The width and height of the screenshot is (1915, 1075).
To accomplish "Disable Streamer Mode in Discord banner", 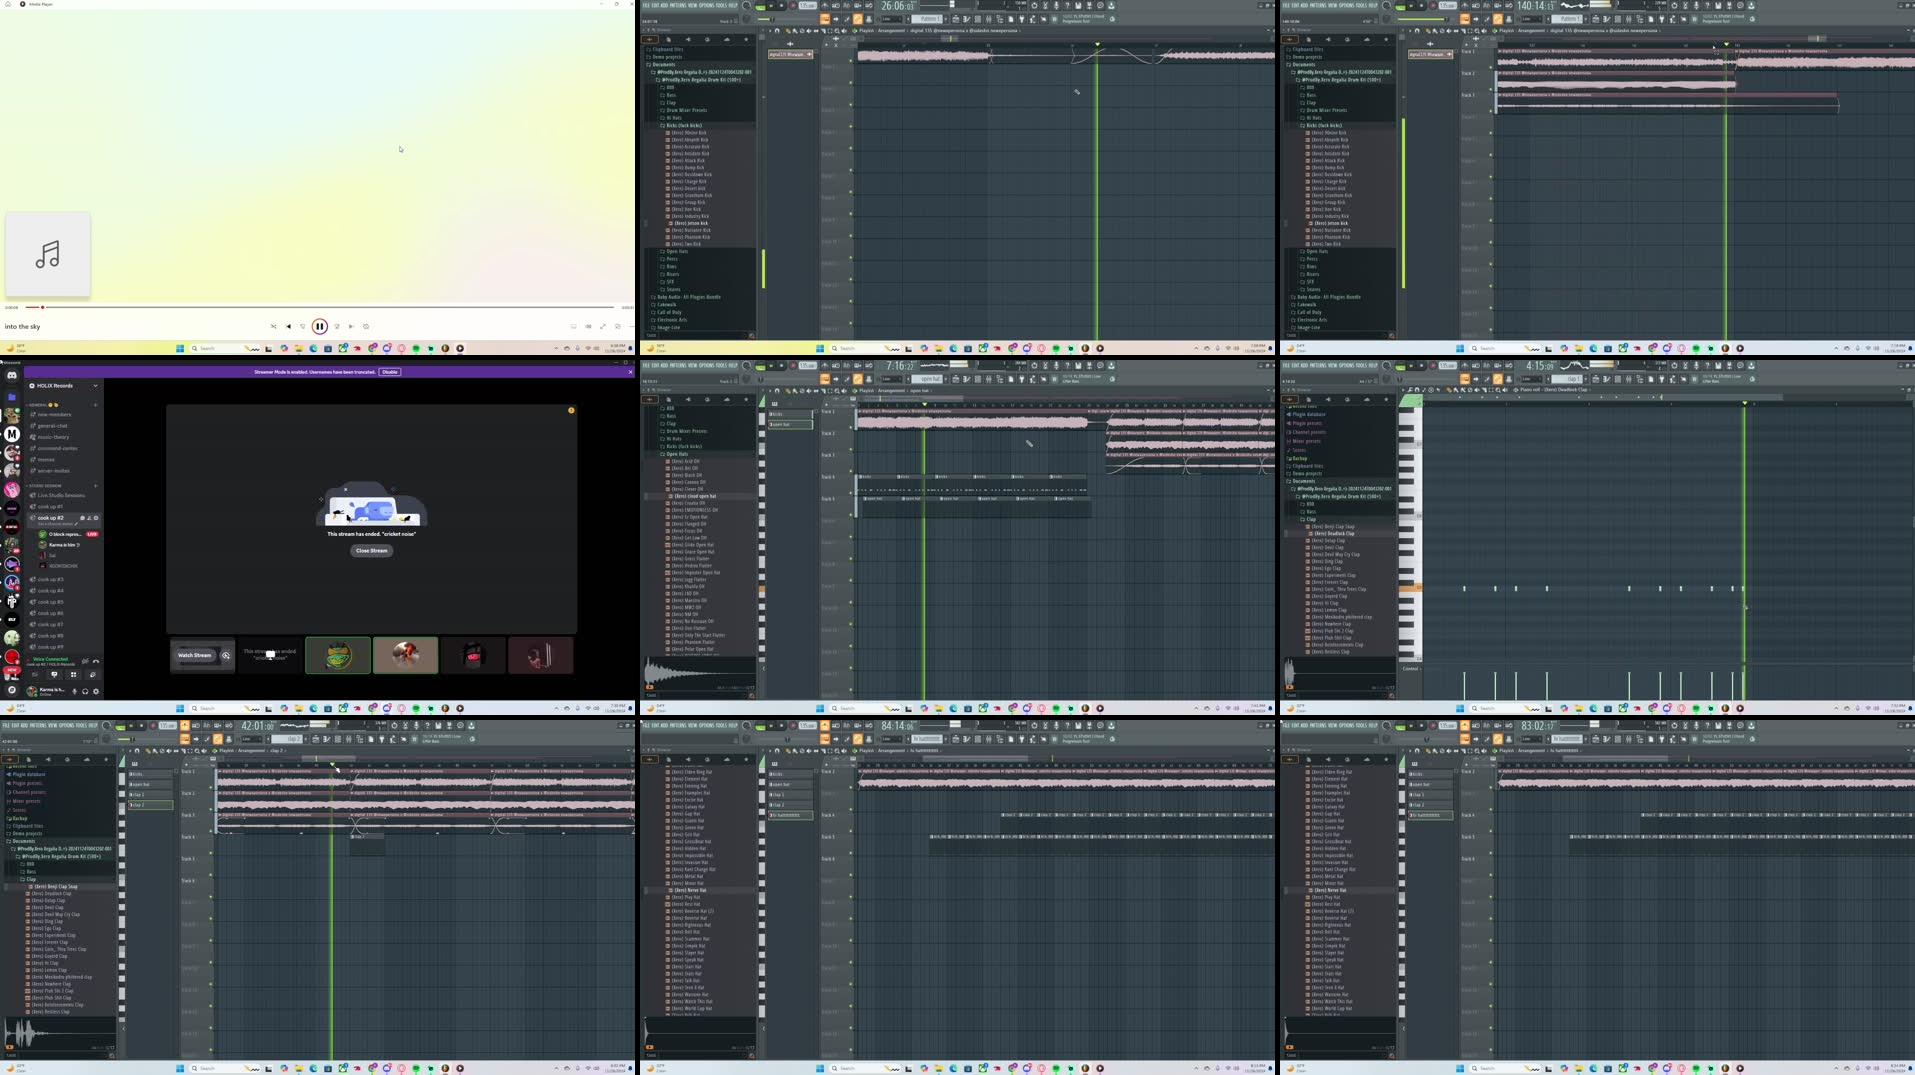I will pyautogui.click(x=390, y=372).
